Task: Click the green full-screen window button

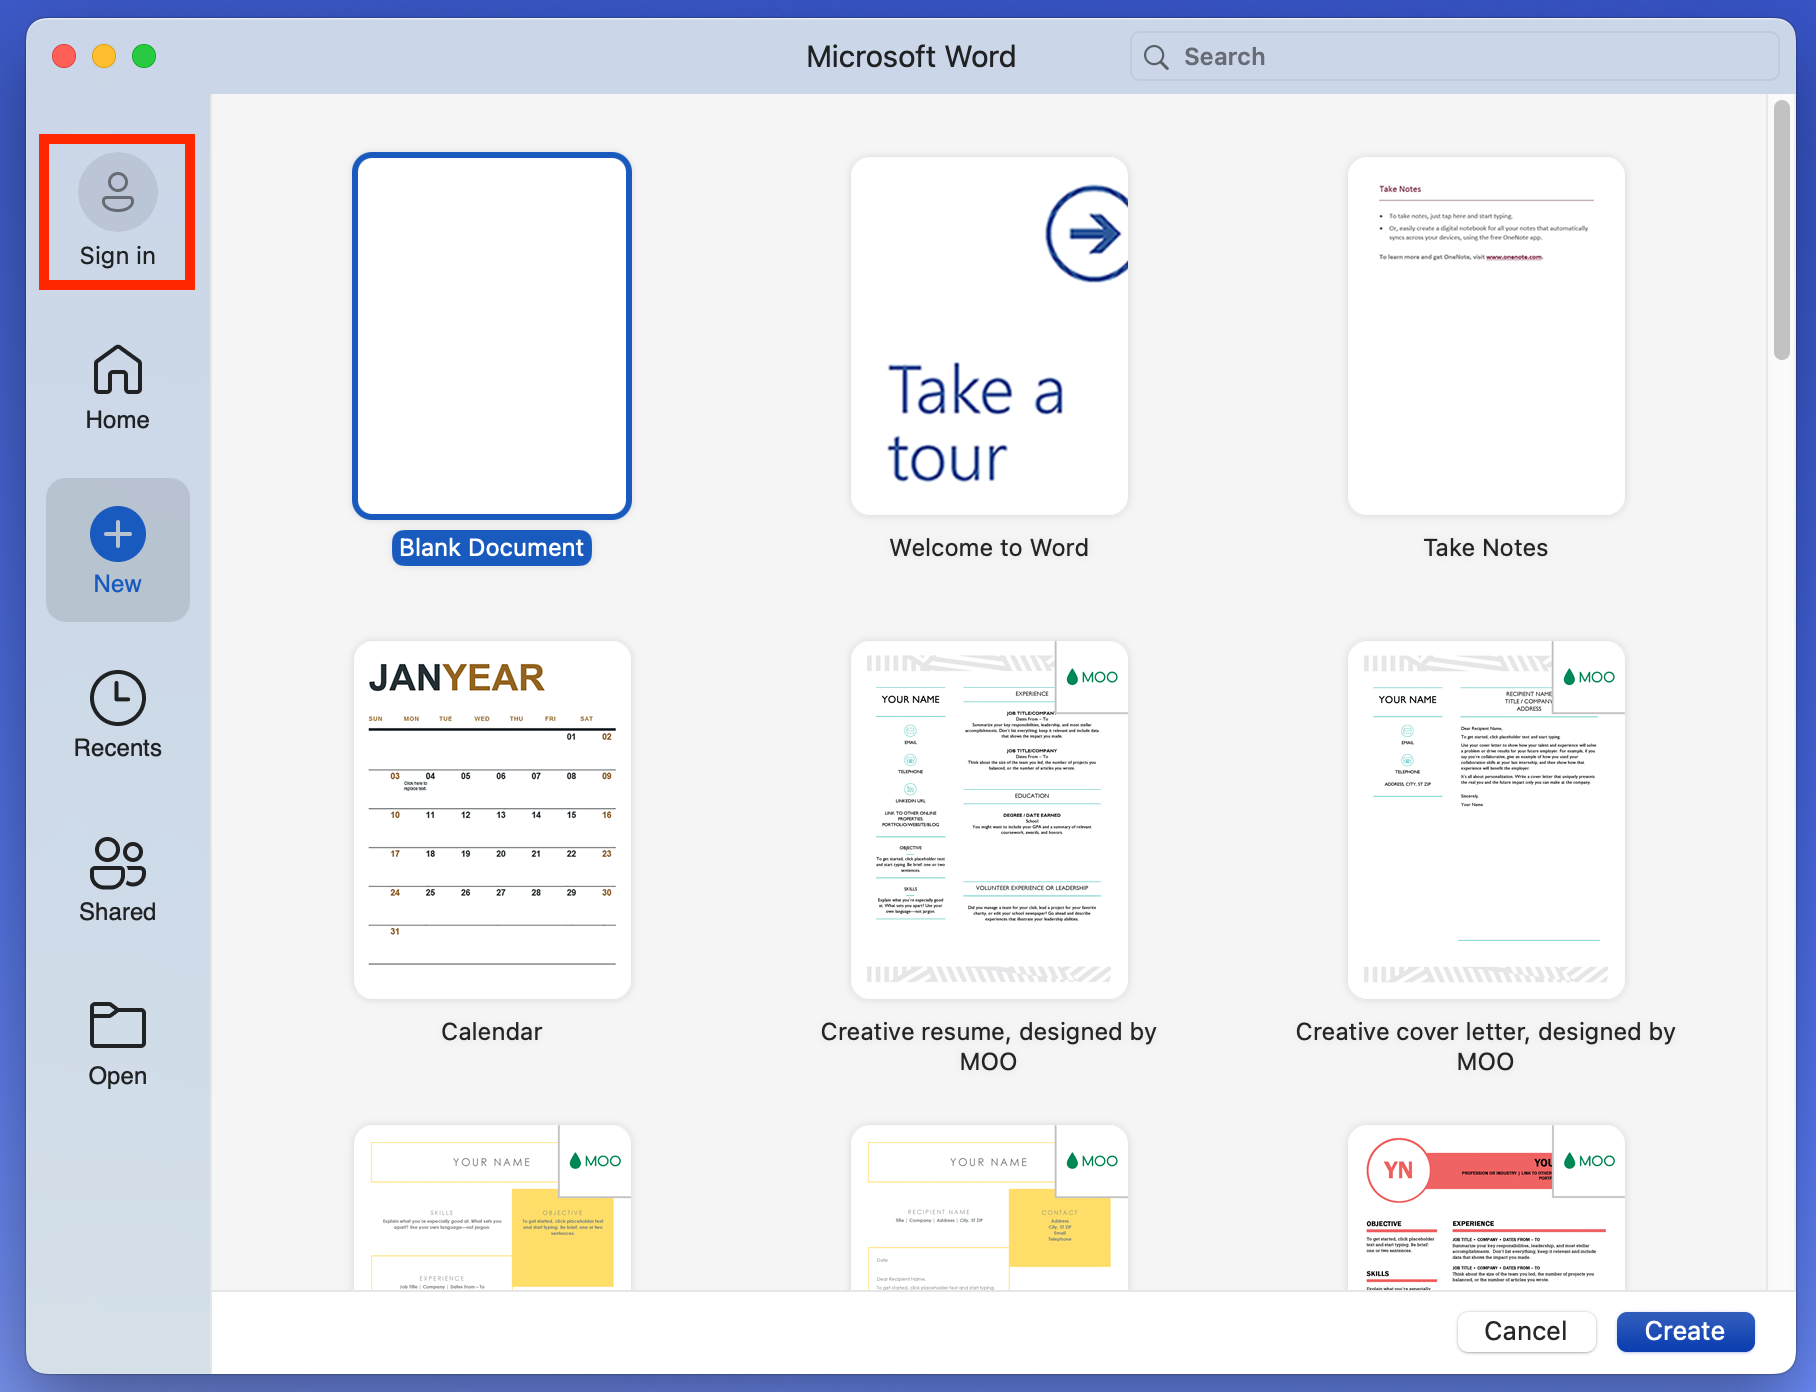Action: (x=144, y=56)
